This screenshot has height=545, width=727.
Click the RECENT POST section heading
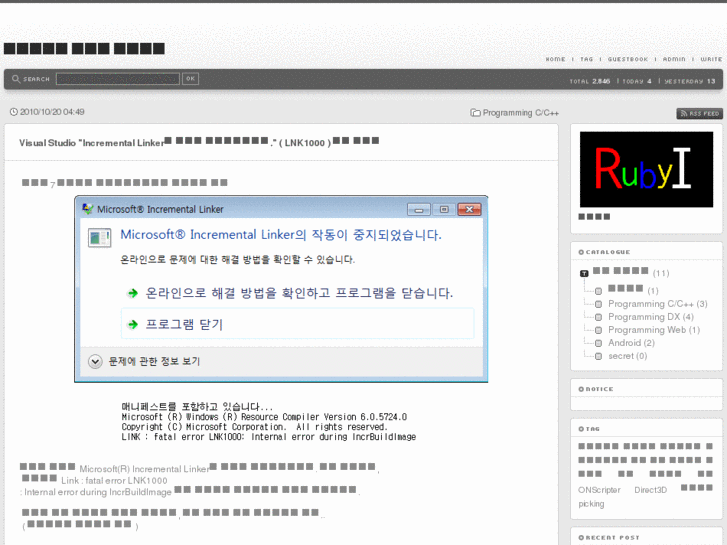pyautogui.click(x=609, y=538)
